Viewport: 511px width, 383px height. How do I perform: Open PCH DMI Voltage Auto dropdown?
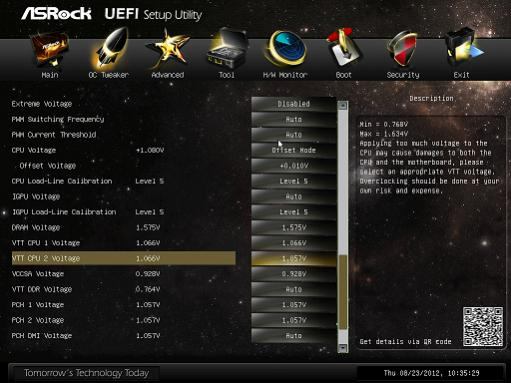pos(294,336)
